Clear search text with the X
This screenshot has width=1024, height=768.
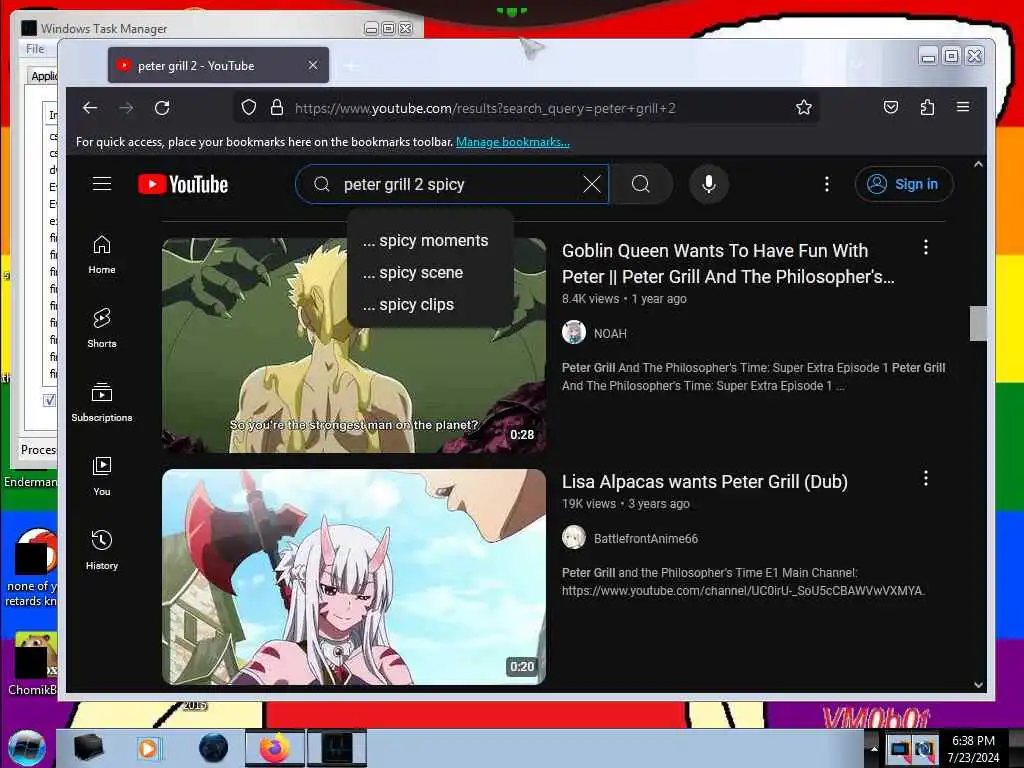tap(592, 184)
